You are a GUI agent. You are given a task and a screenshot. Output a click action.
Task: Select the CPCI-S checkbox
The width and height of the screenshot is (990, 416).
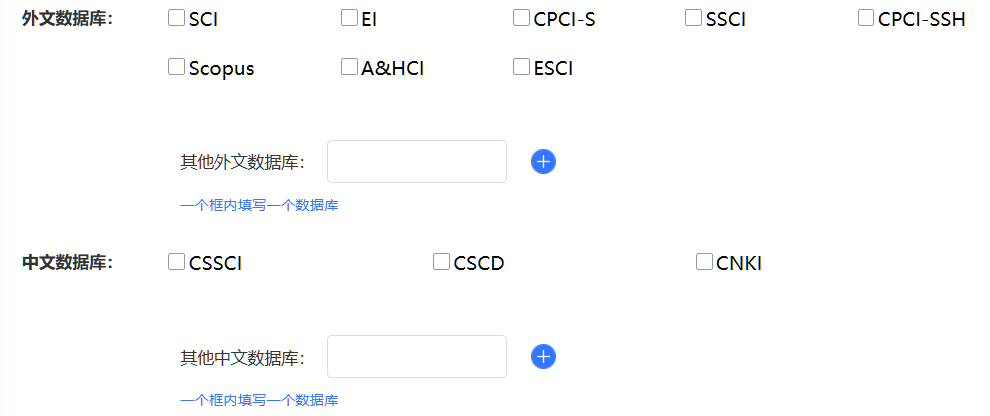(x=522, y=18)
